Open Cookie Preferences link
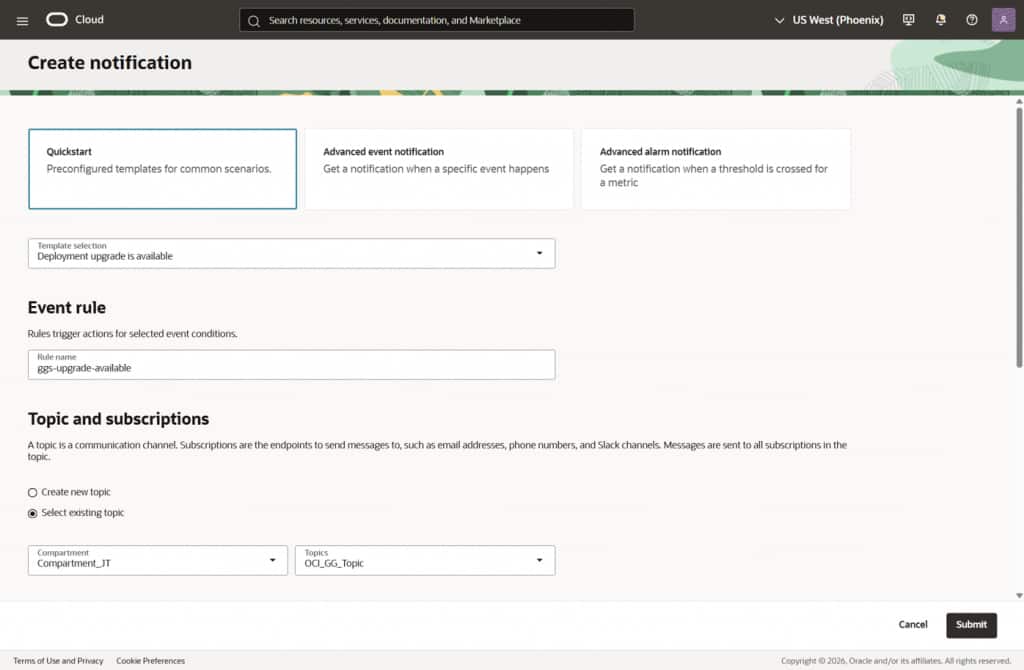The height and width of the screenshot is (670, 1024). coord(150,661)
